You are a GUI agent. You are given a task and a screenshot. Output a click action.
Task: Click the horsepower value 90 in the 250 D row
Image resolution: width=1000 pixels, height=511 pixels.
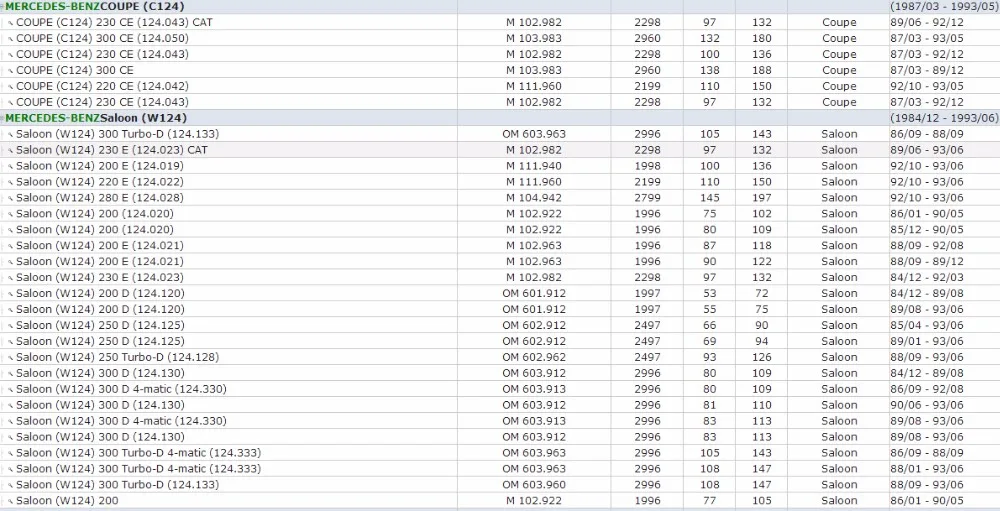point(761,325)
